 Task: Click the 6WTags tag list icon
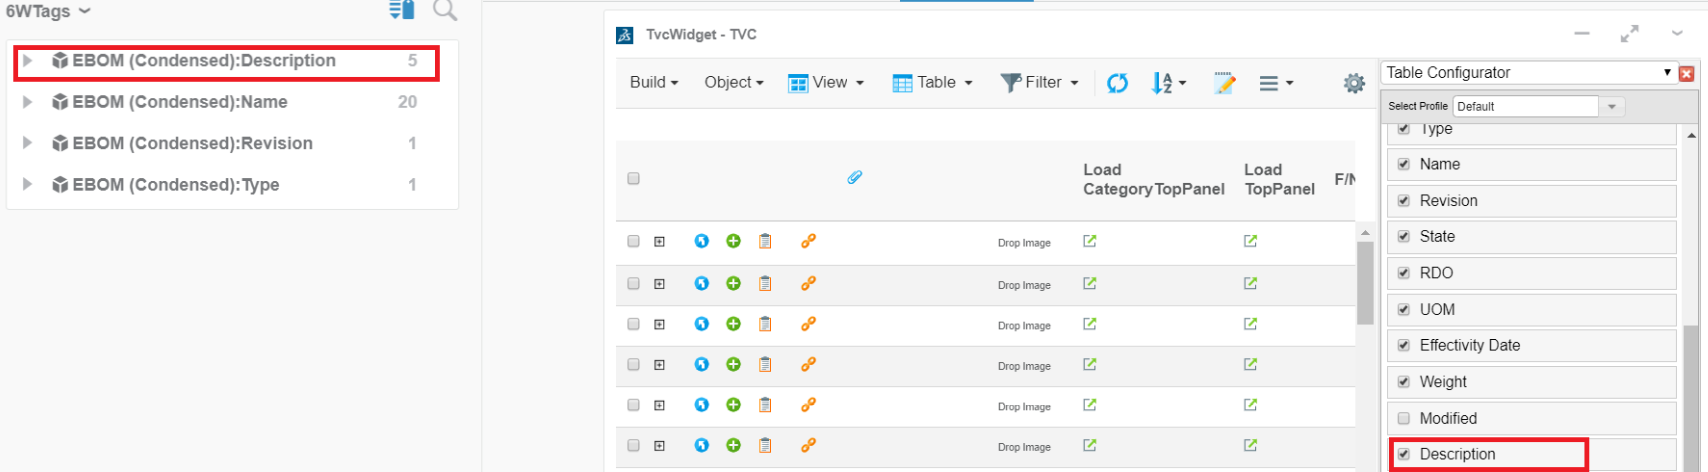(x=401, y=10)
